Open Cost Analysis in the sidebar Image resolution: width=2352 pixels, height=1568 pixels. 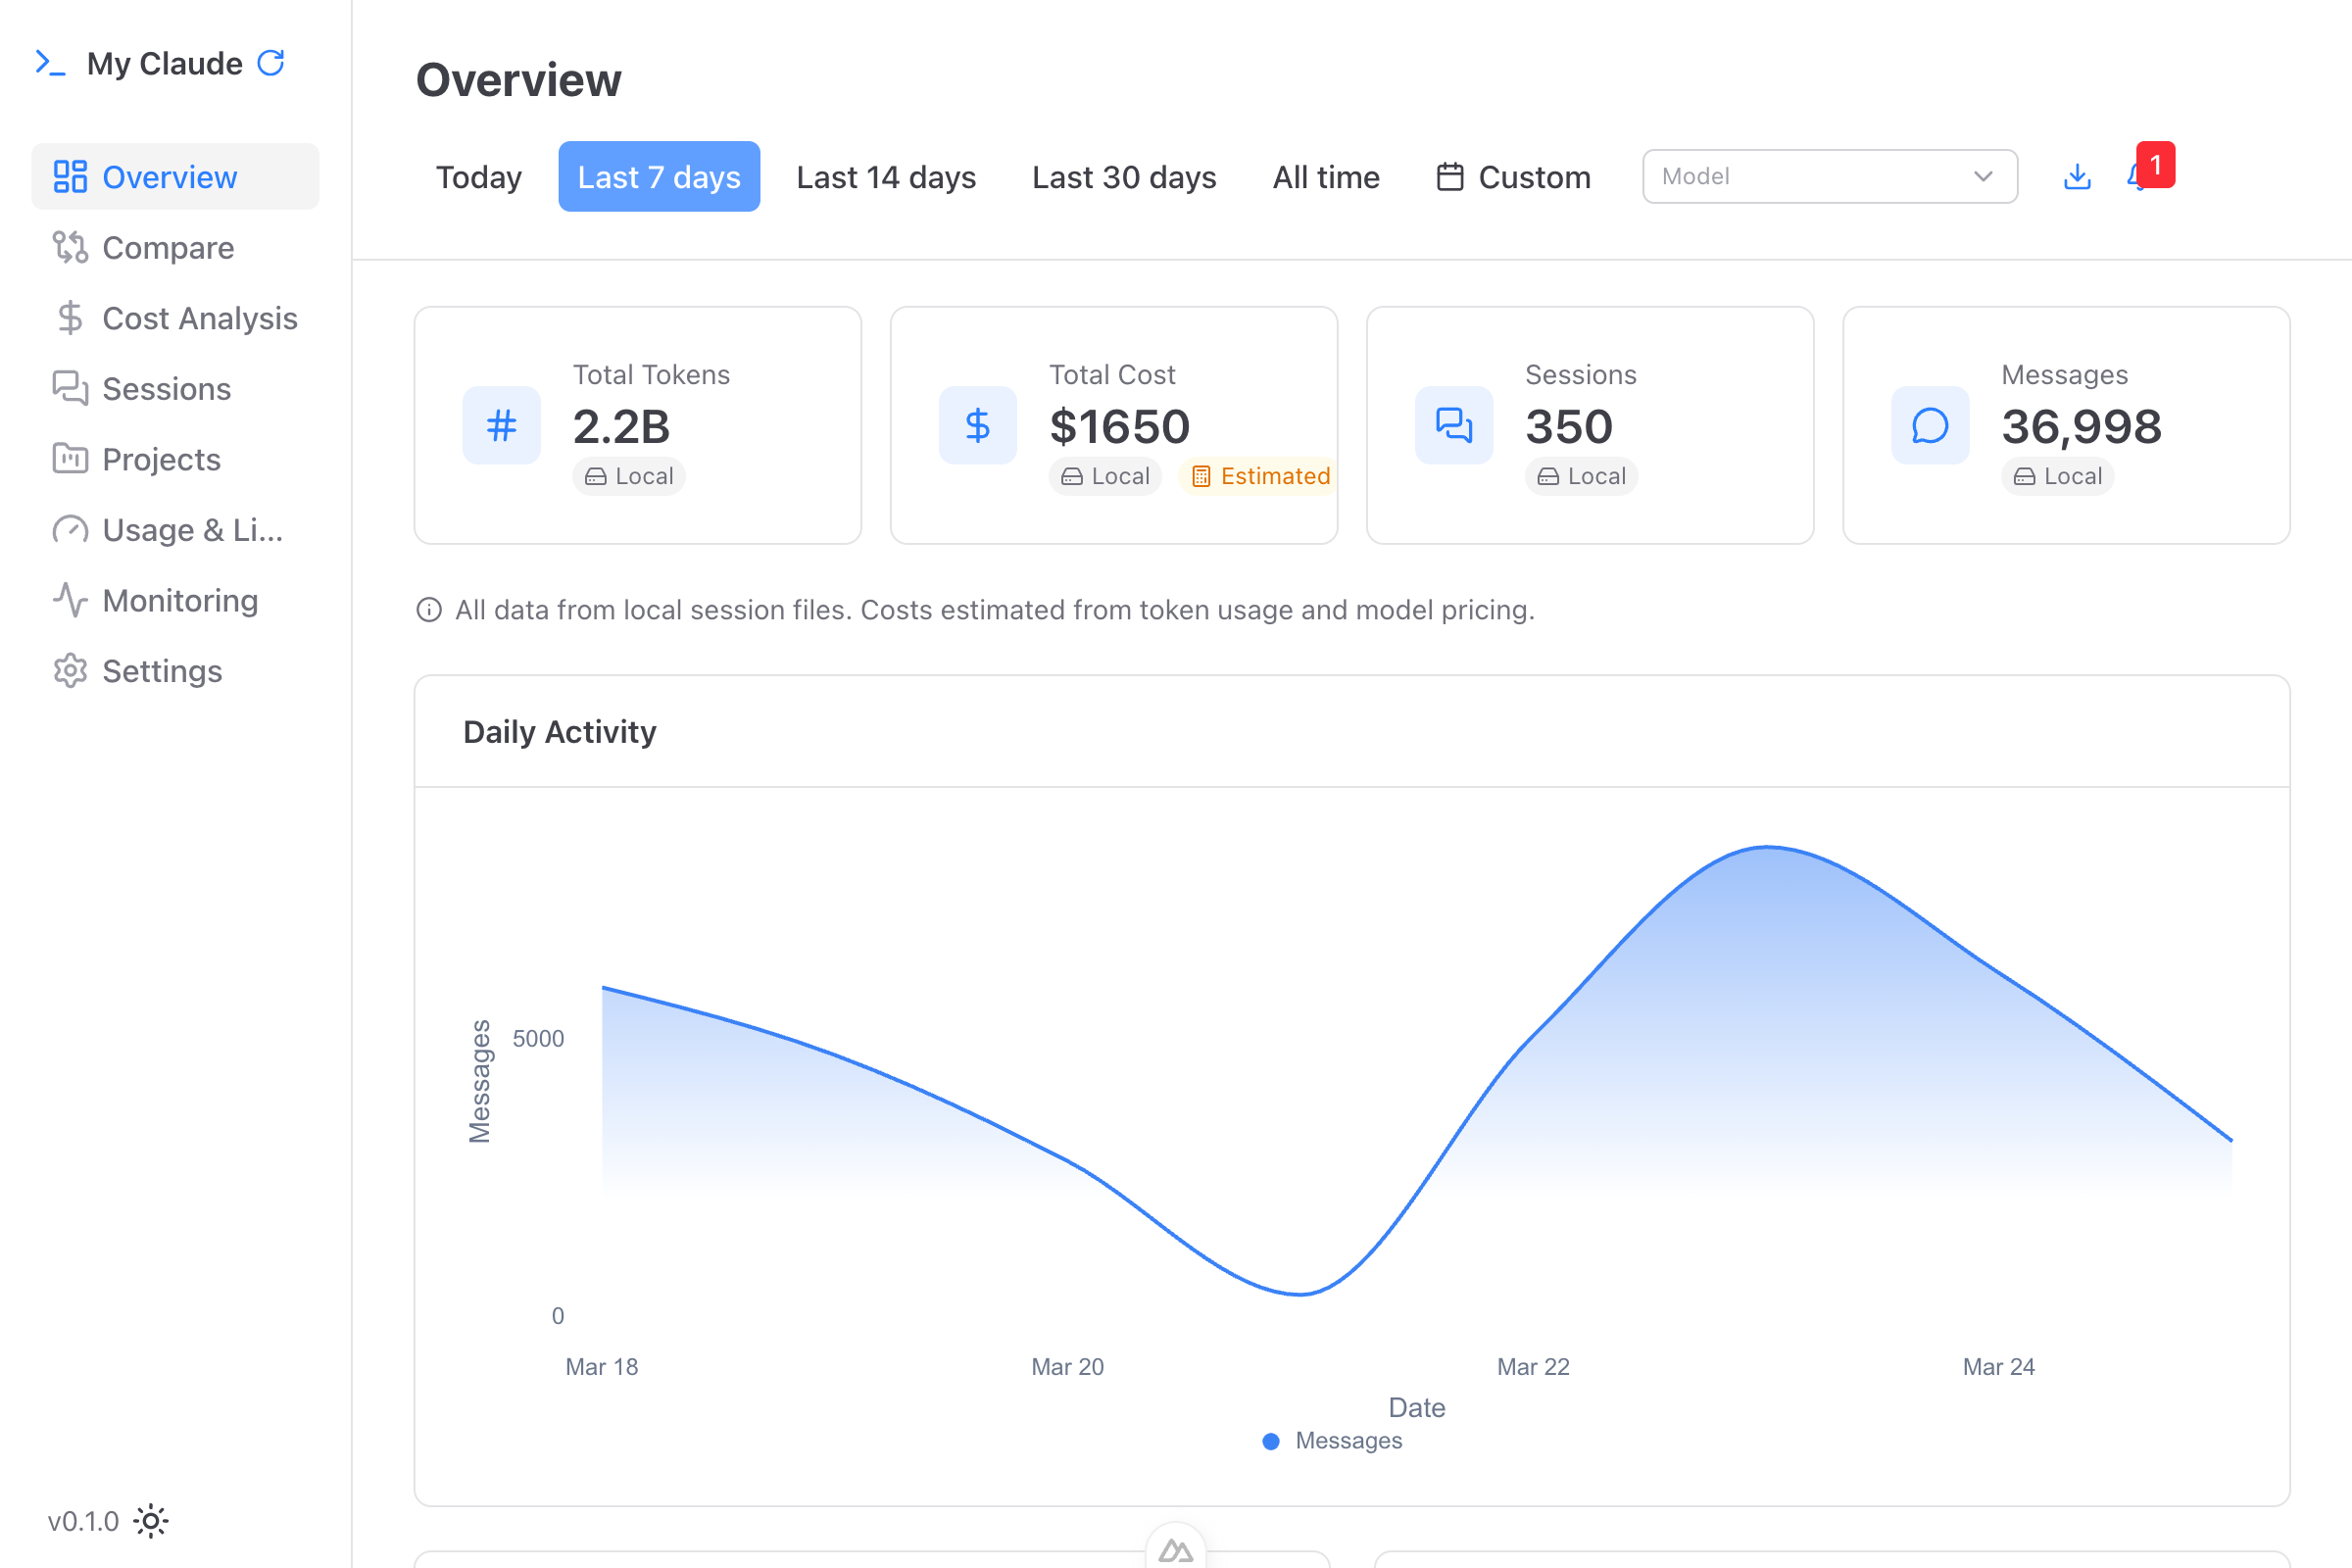click(175, 318)
